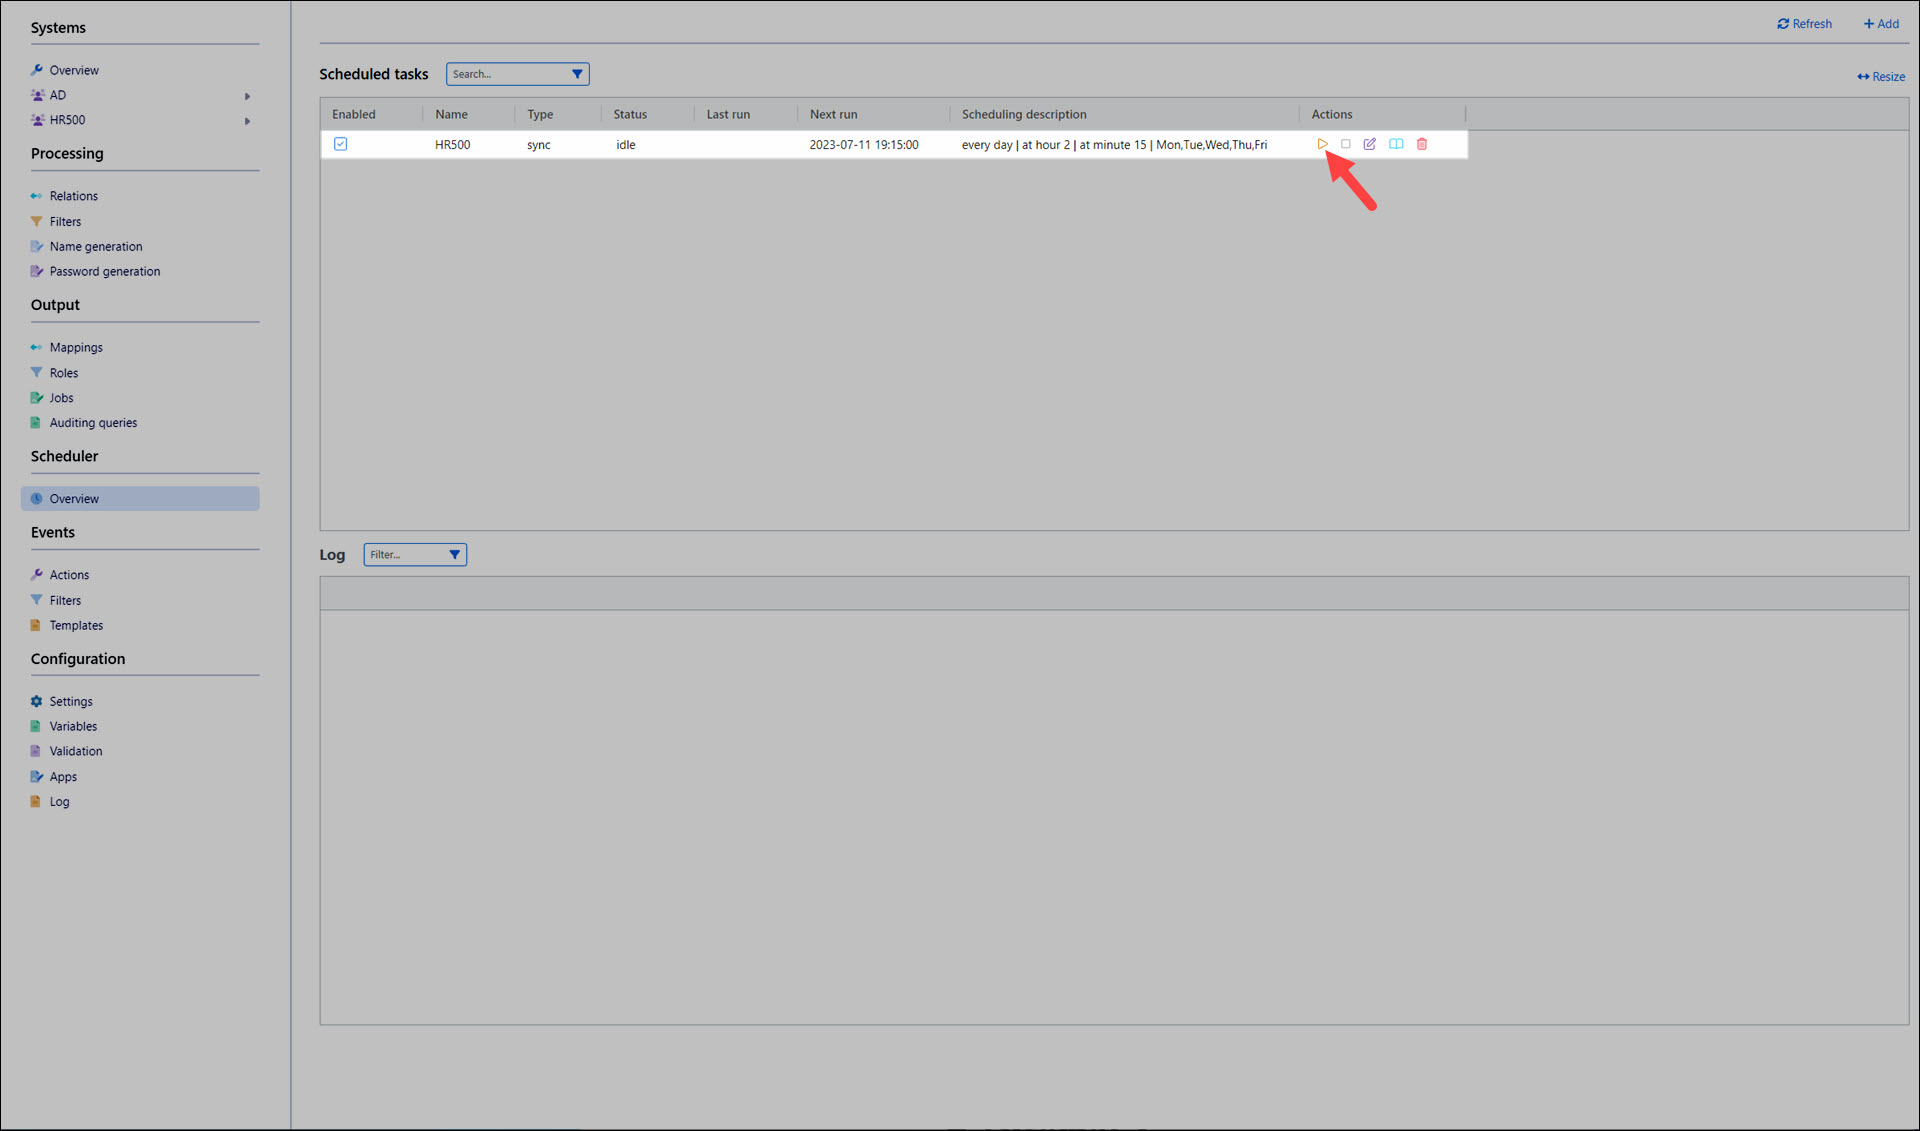Click the Refresh icon button
Image resolution: width=1920 pixels, height=1131 pixels.
point(1783,24)
